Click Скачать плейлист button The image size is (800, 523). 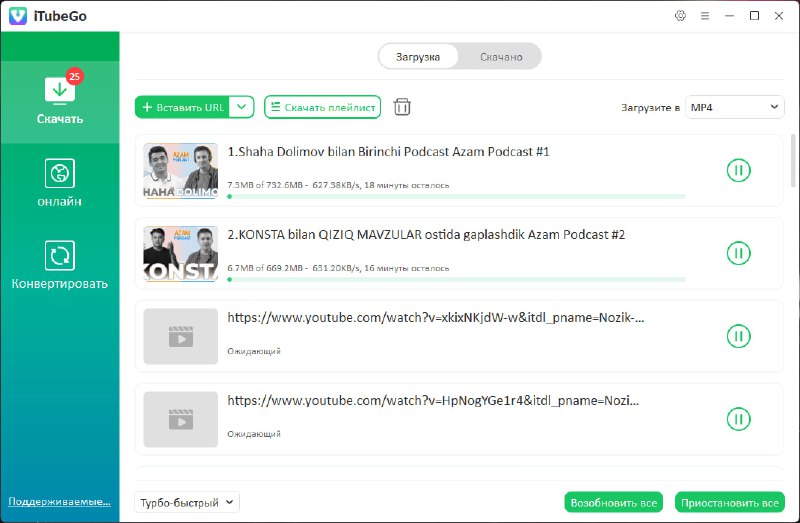(x=322, y=107)
